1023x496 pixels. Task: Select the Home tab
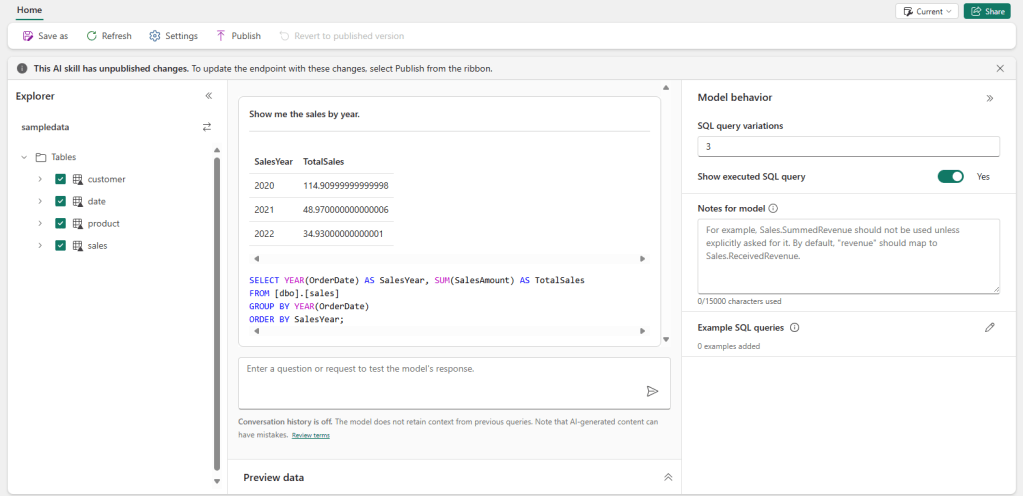29,8
